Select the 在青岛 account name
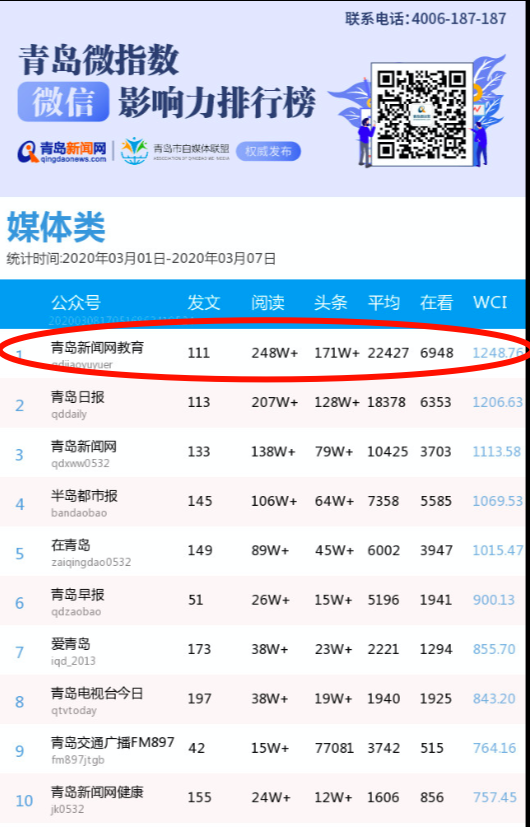 coord(71,545)
